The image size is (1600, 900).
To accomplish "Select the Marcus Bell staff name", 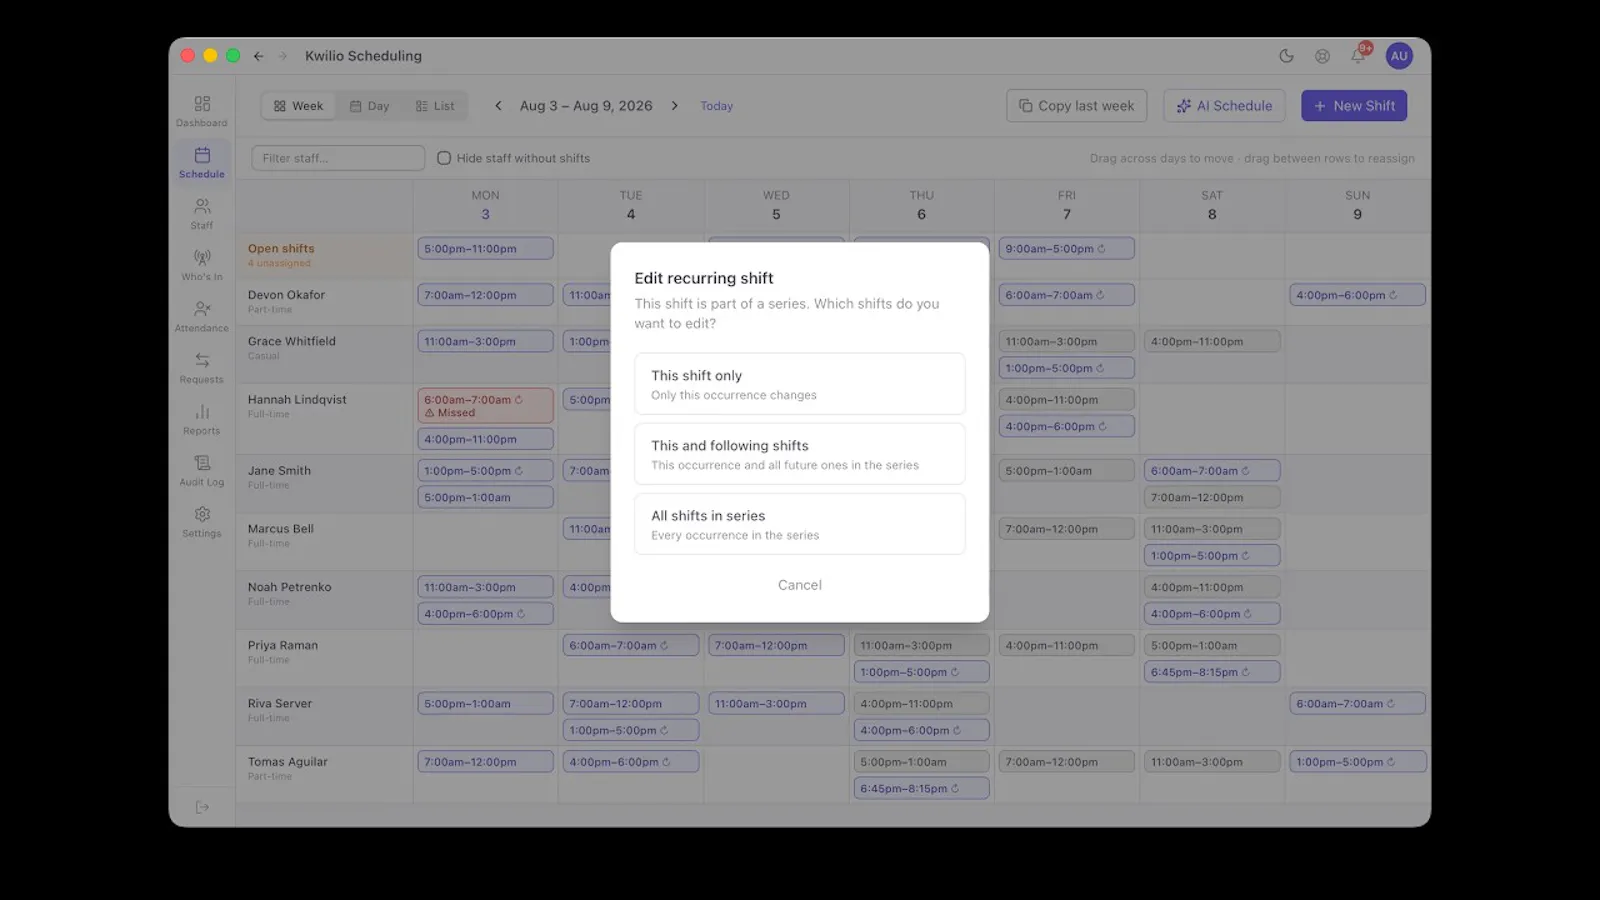I will 281,529.
